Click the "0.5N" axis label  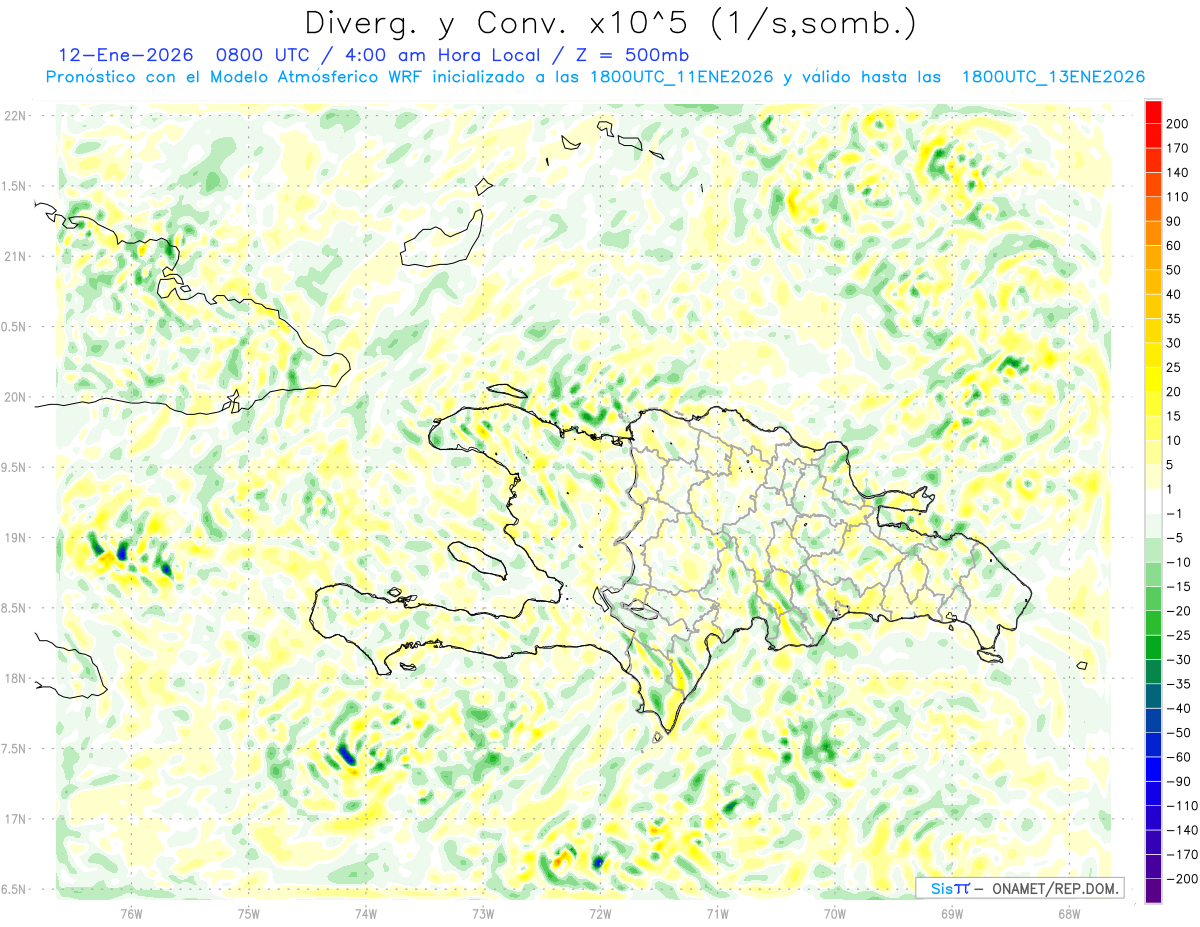coord(15,327)
